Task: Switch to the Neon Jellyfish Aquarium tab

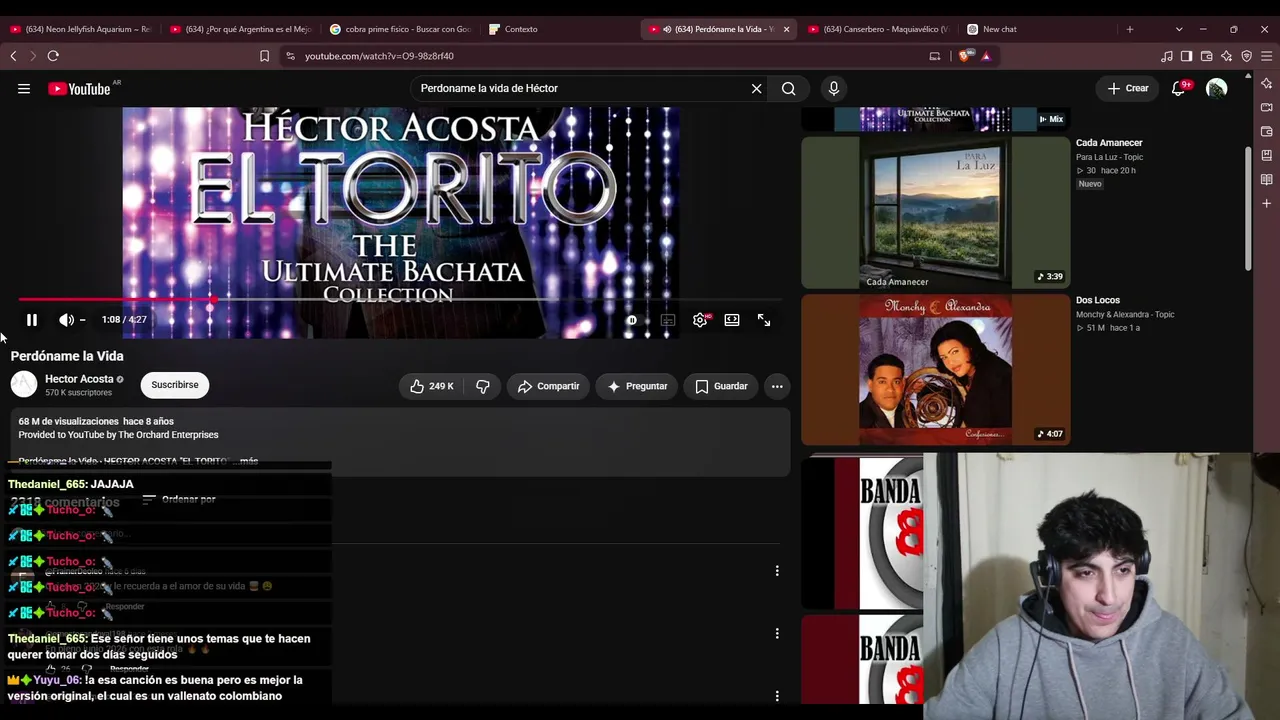Action: pyautogui.click(x=79, y=29)
